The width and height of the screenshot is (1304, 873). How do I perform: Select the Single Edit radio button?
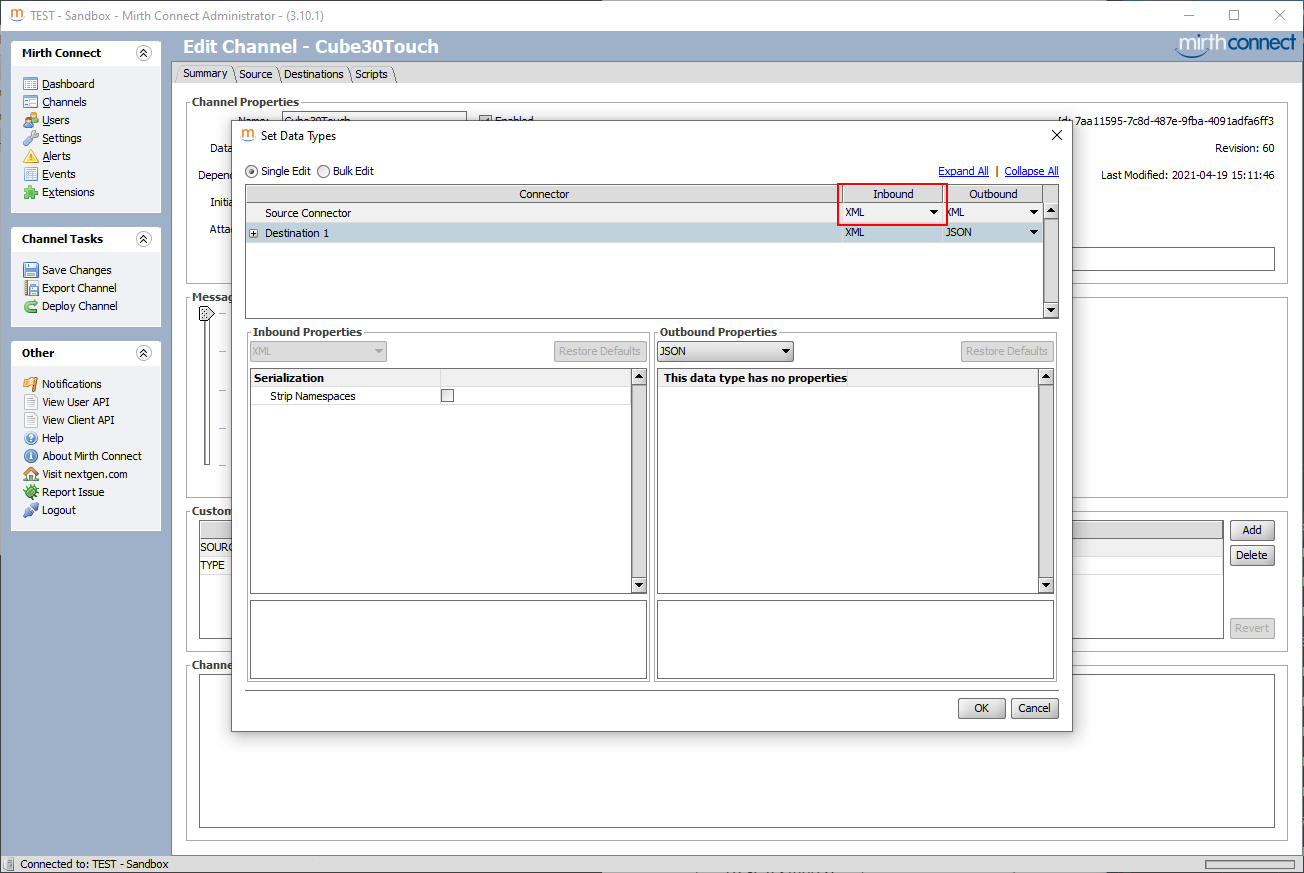click(252, 171)
